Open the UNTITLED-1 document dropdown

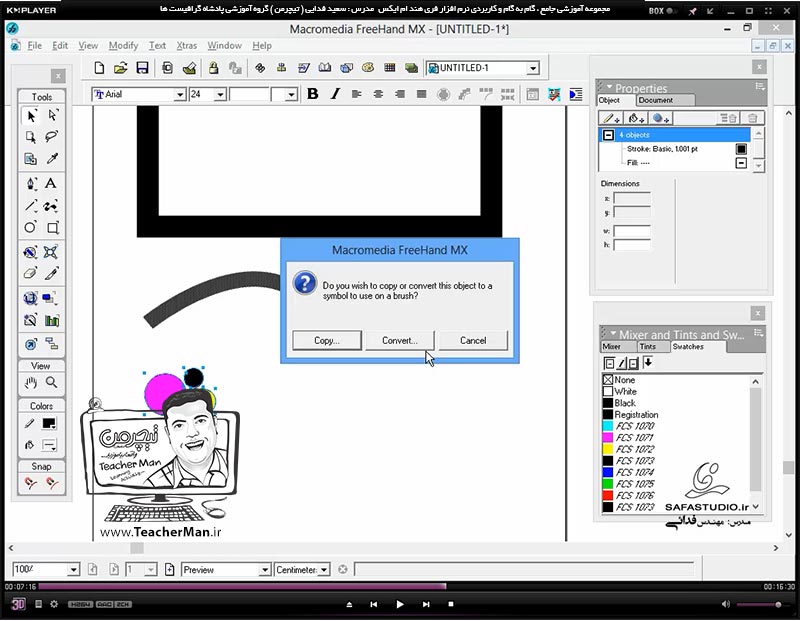[x=533, y=68]
